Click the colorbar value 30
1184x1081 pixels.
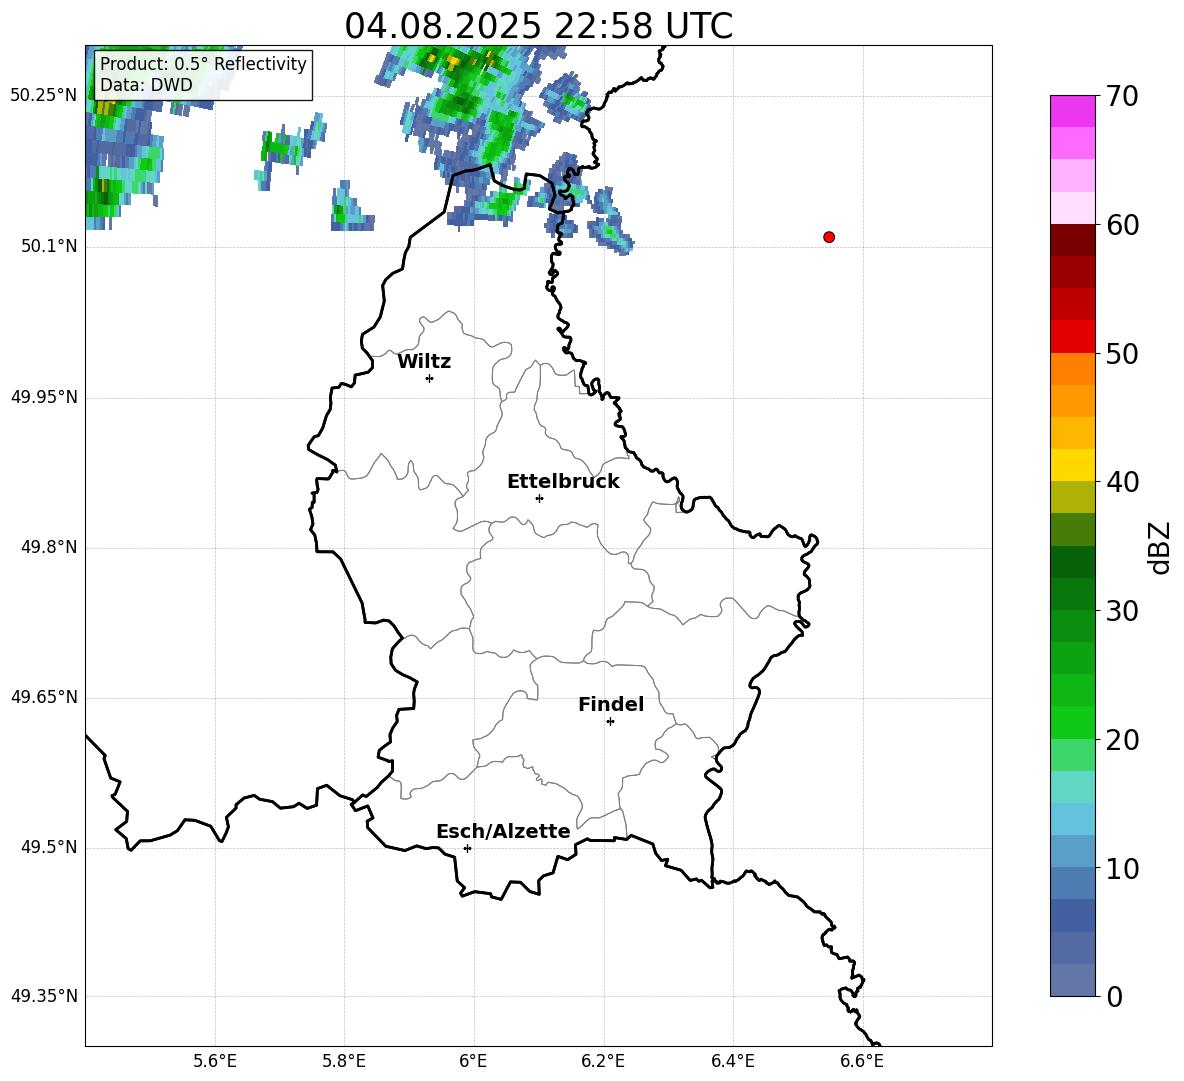1122,611
